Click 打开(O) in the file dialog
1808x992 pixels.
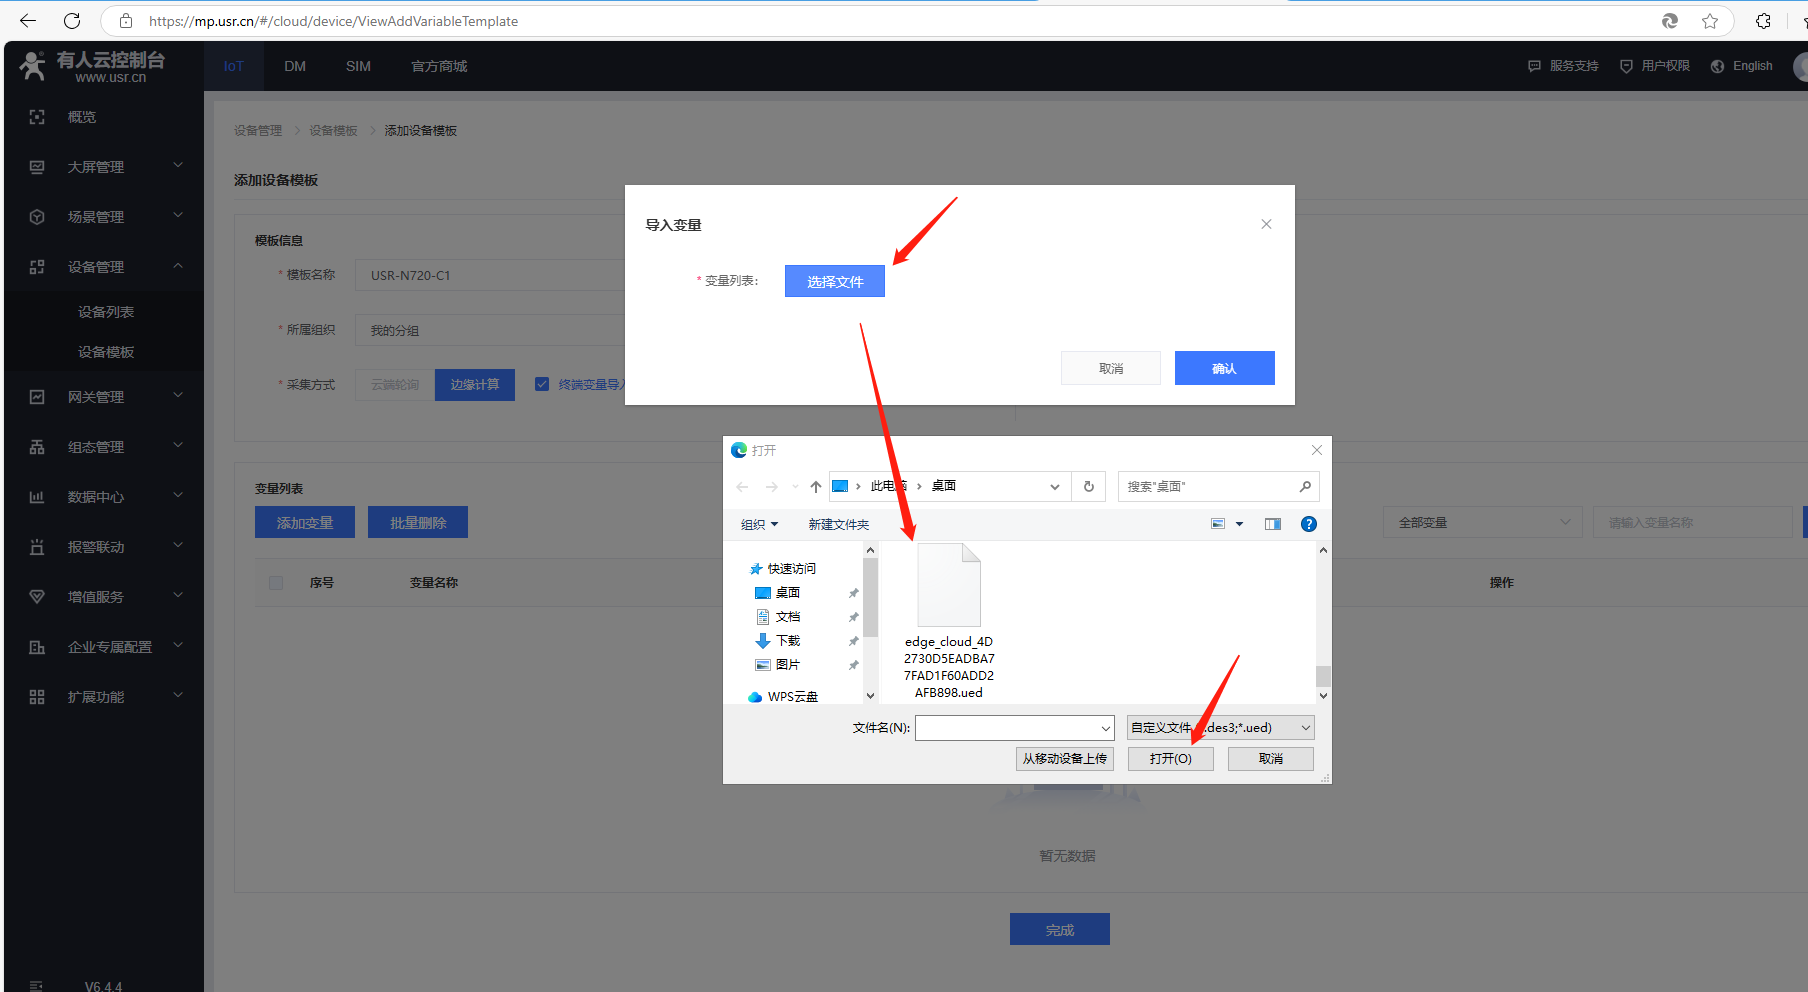[1171, 759]
